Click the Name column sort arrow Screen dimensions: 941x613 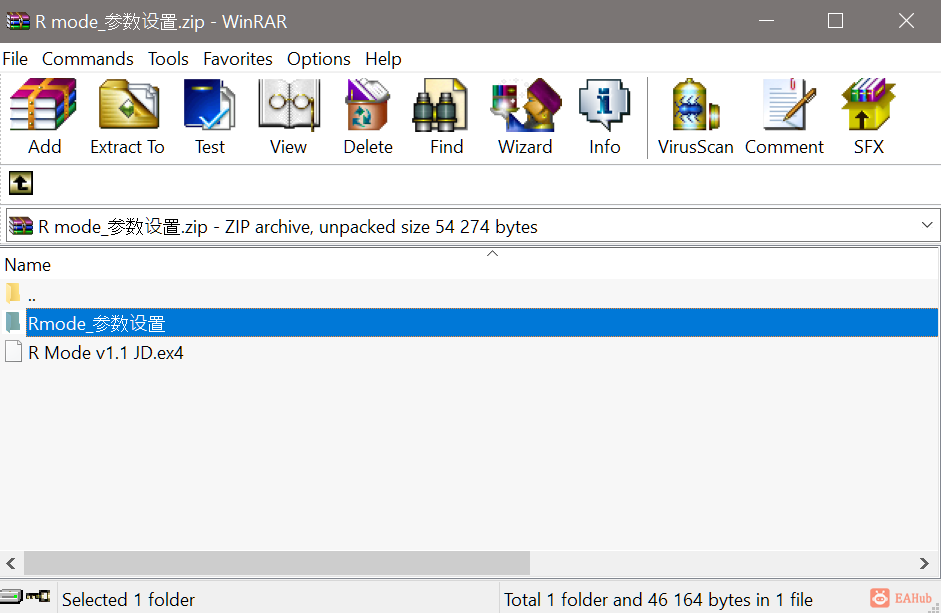pos(492,253)
